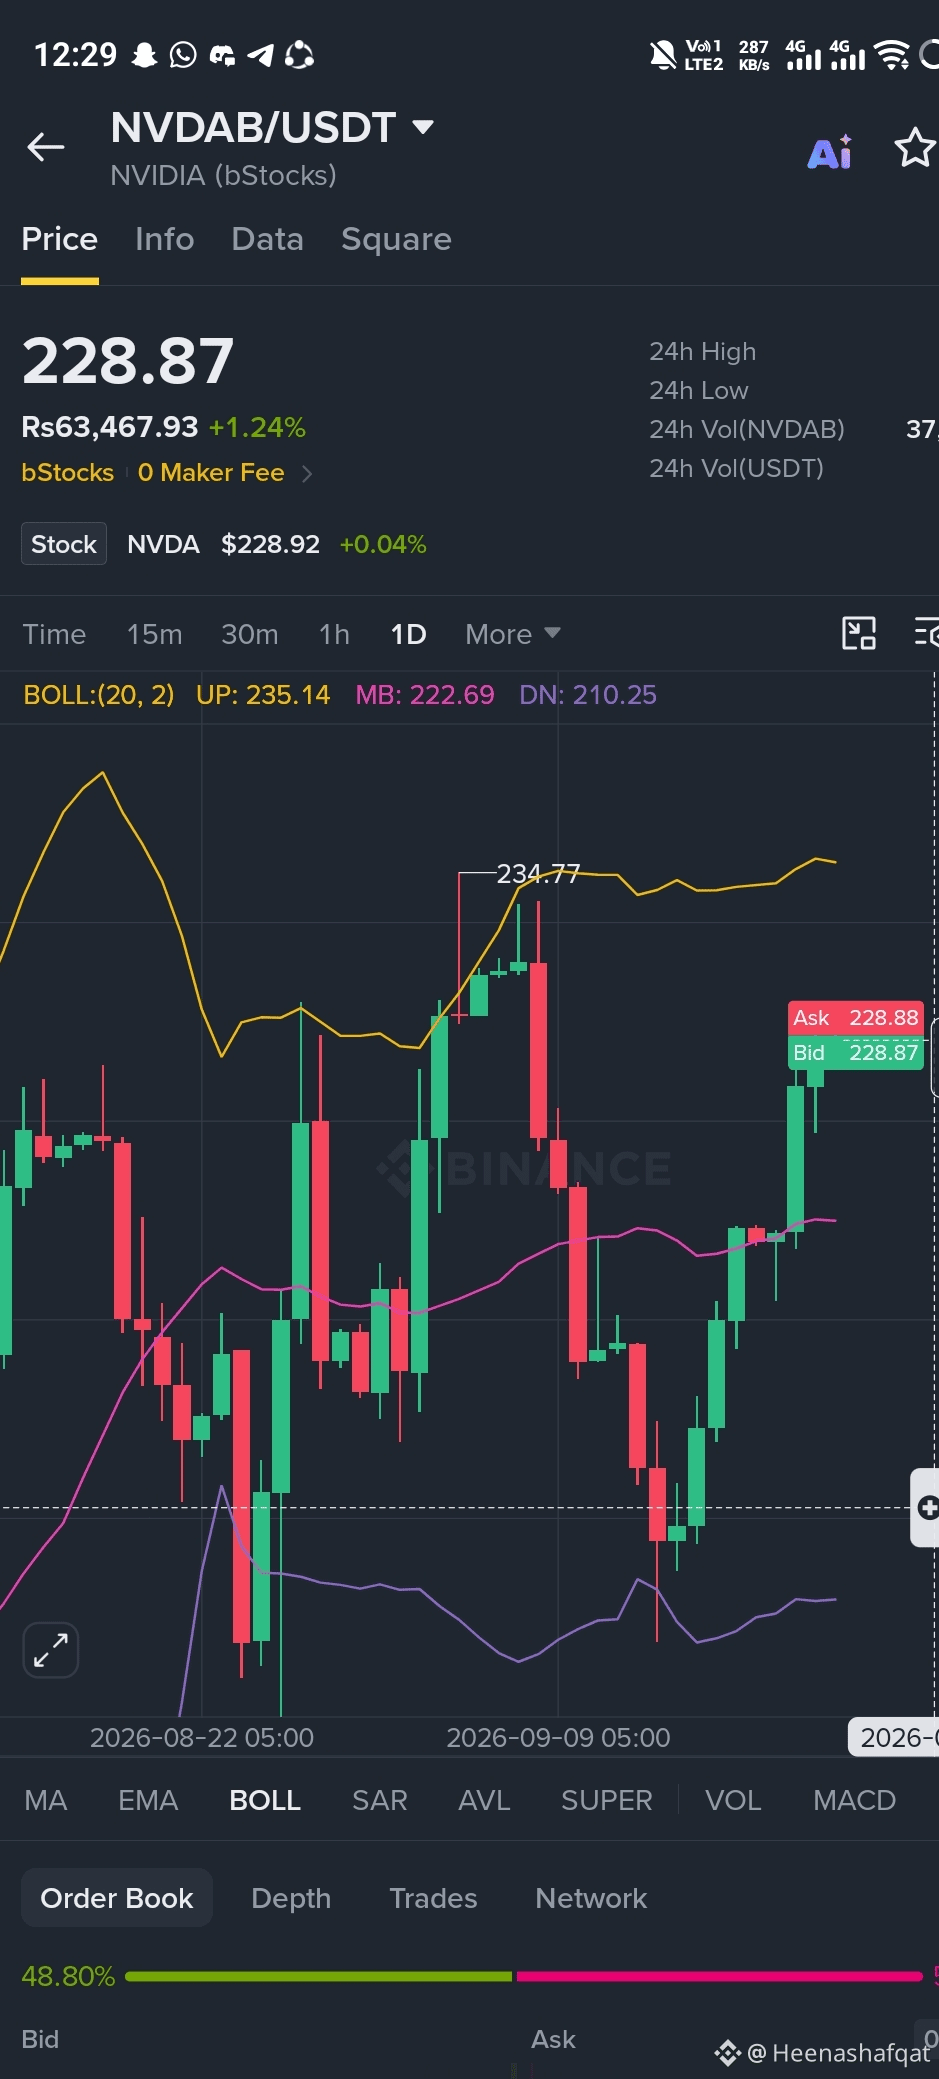
Task: Tap the green bid ratio bar
Action: point(318,1976)
